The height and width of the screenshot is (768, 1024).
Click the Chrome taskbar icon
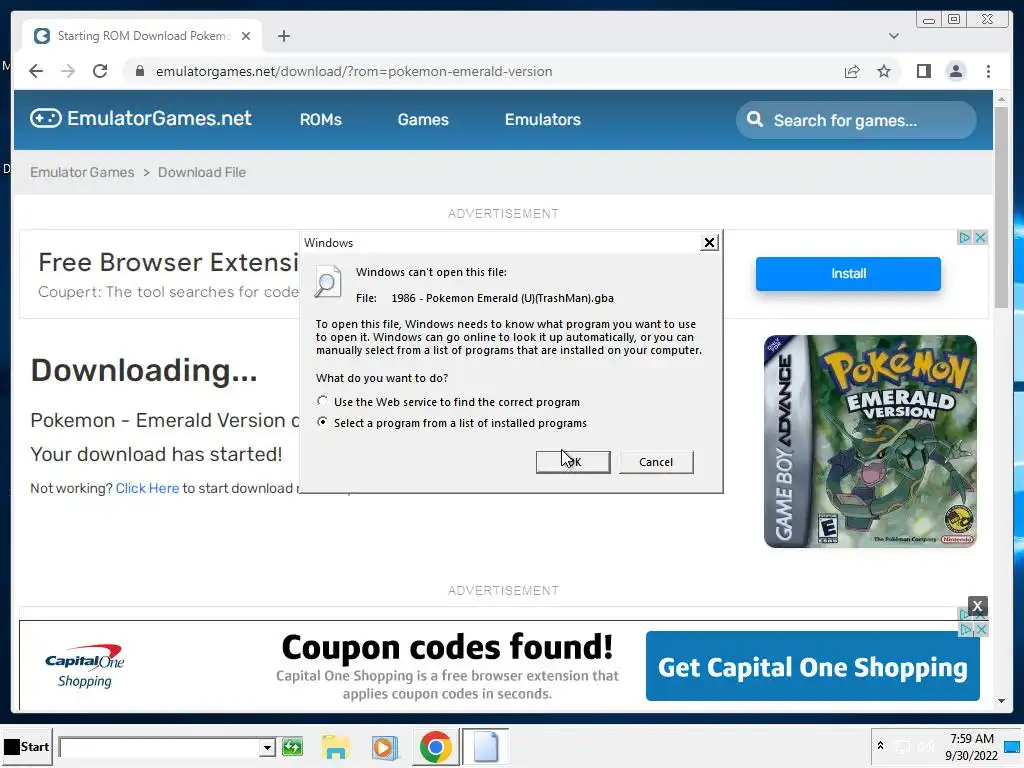(435, 746)
